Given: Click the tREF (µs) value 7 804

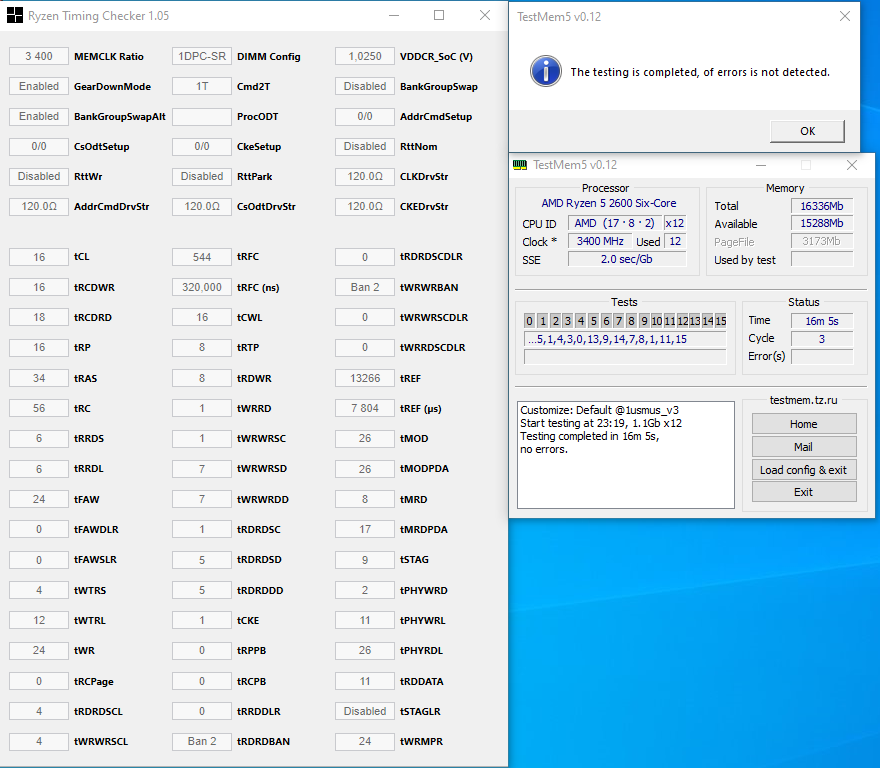Looking at the screenshot, I should click(x=365, y=408).
